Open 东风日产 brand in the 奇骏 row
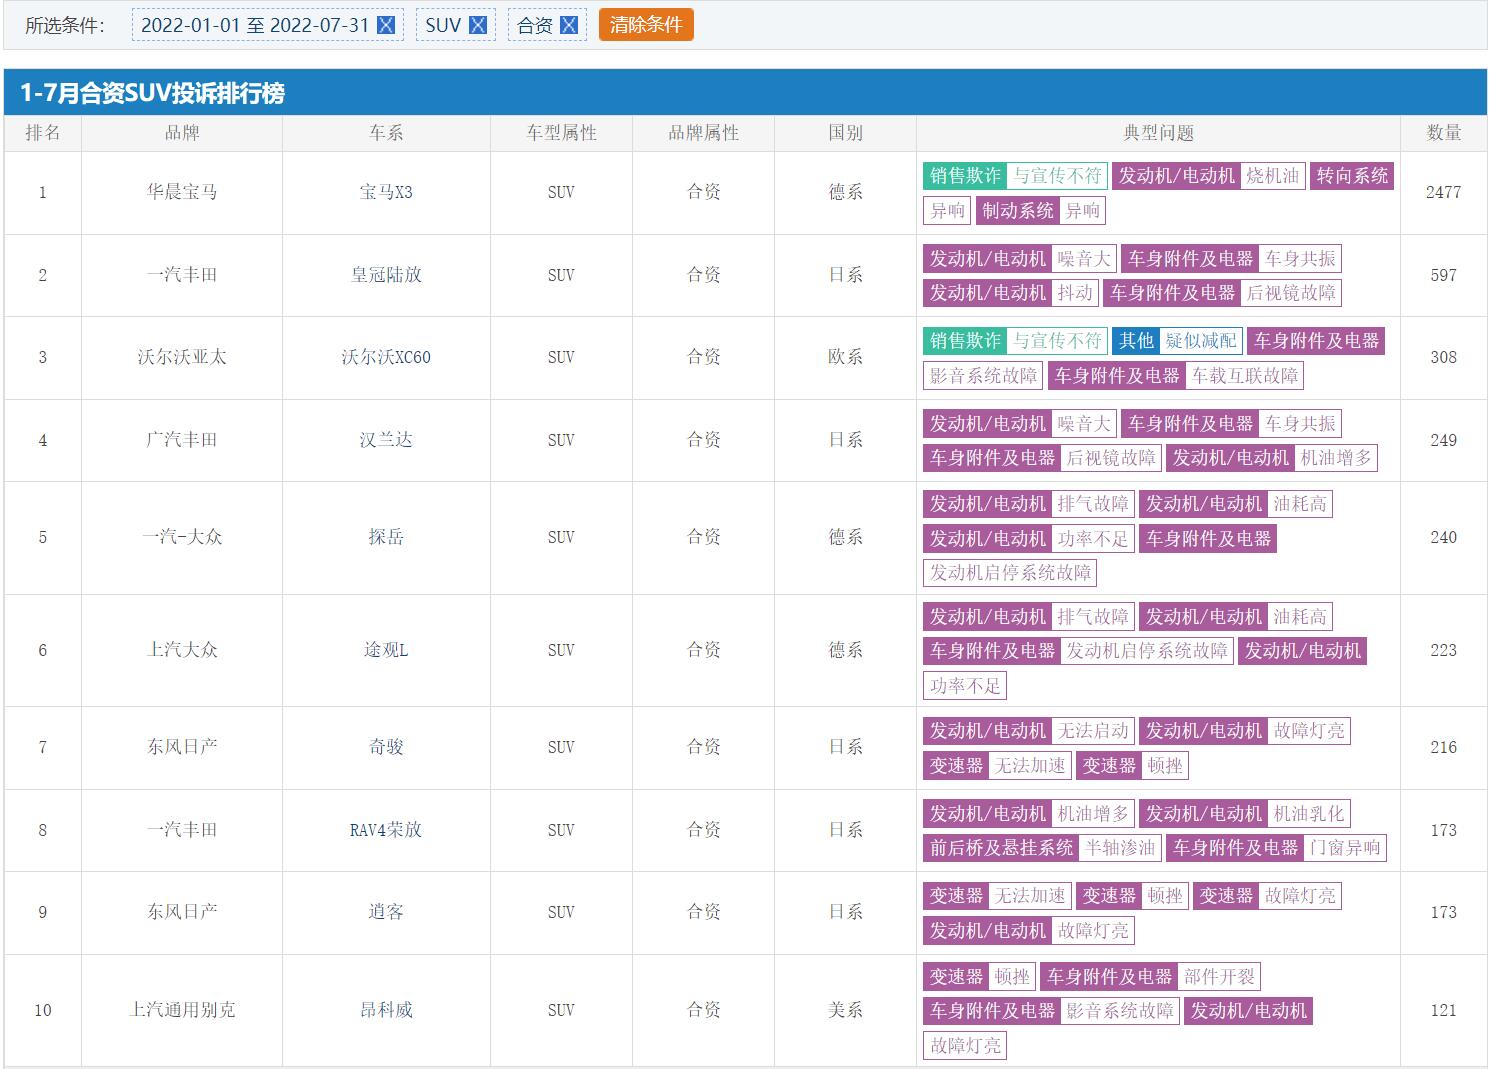Viewport: 1490px width, 1069px height. [x=182, y=747]
